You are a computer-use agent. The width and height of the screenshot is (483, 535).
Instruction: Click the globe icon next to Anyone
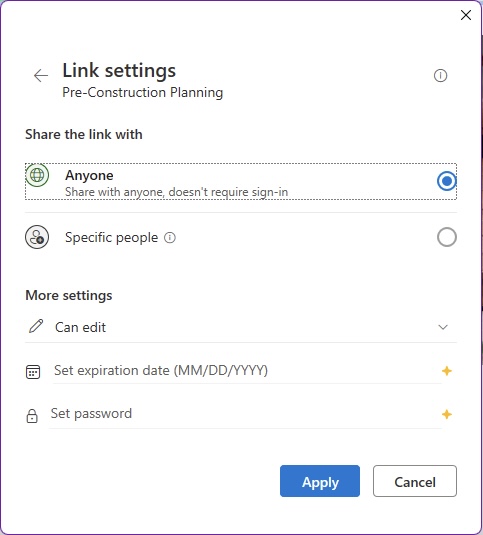click(x=37, y=175)
